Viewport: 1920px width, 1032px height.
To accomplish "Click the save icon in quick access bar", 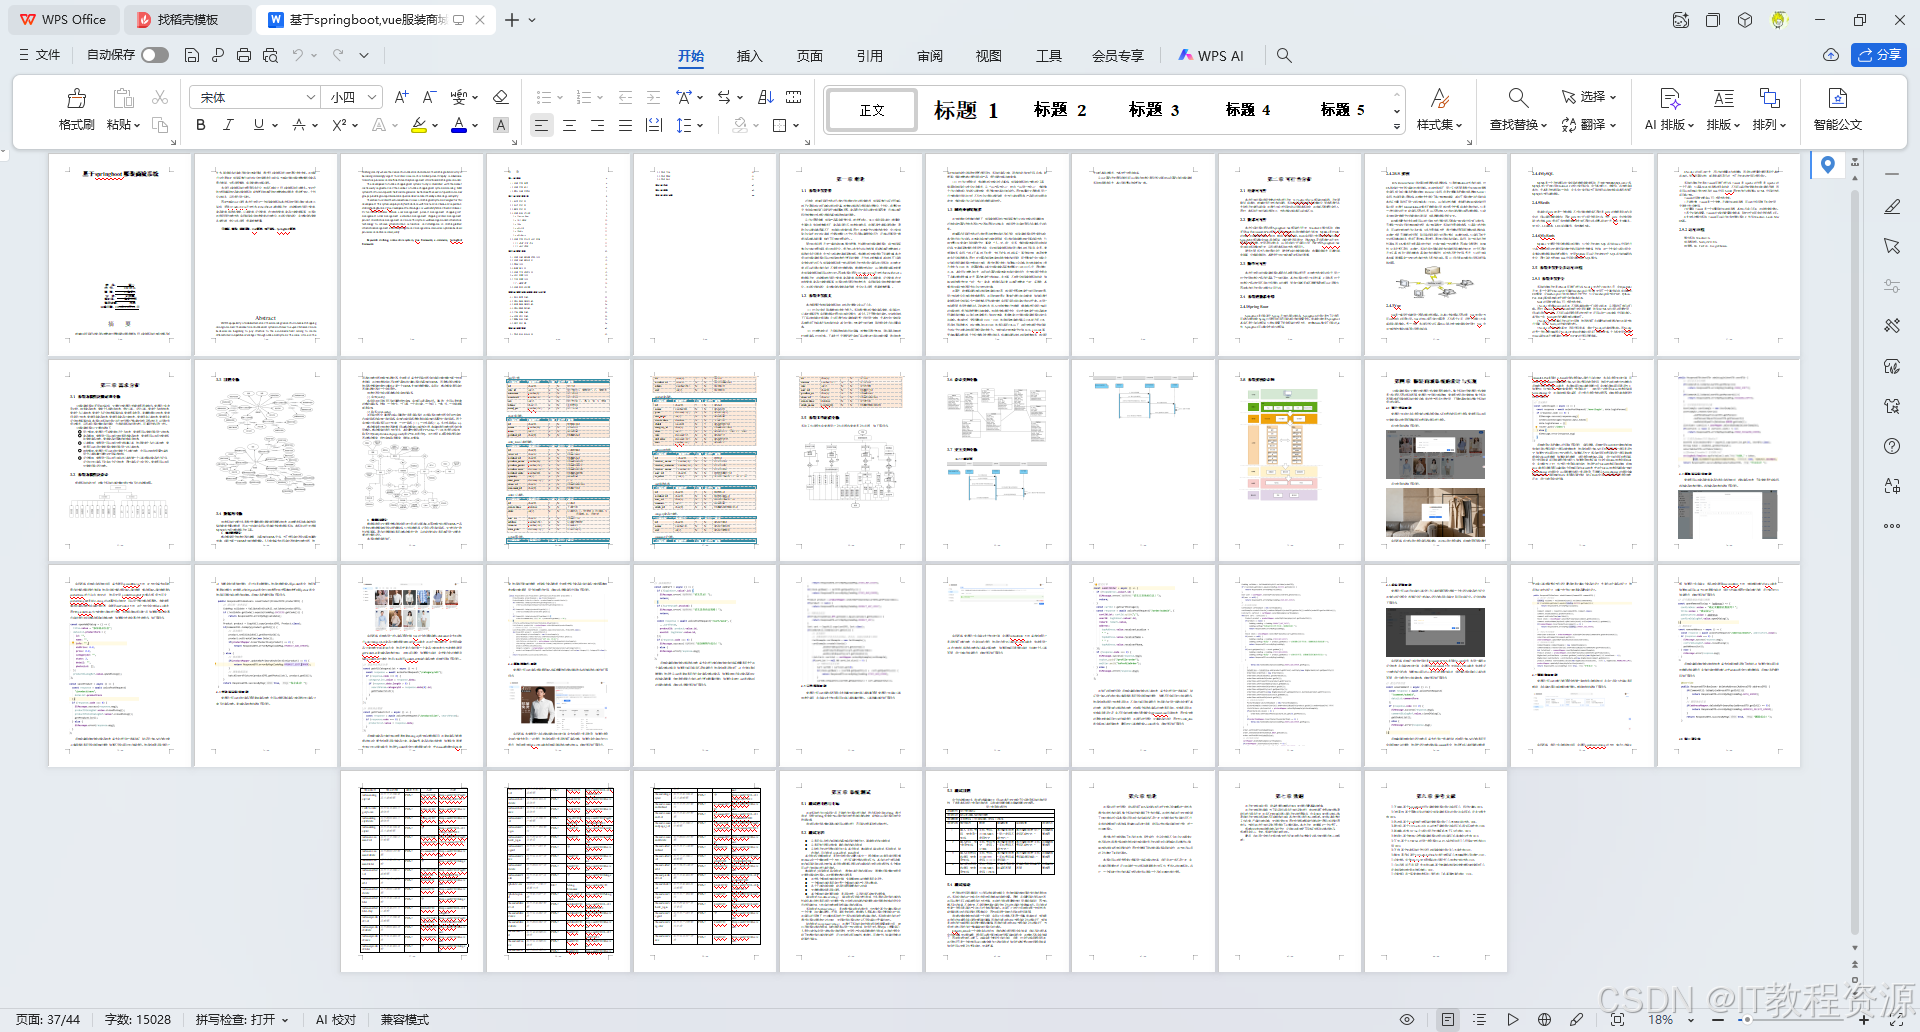I will coord(192,55).
